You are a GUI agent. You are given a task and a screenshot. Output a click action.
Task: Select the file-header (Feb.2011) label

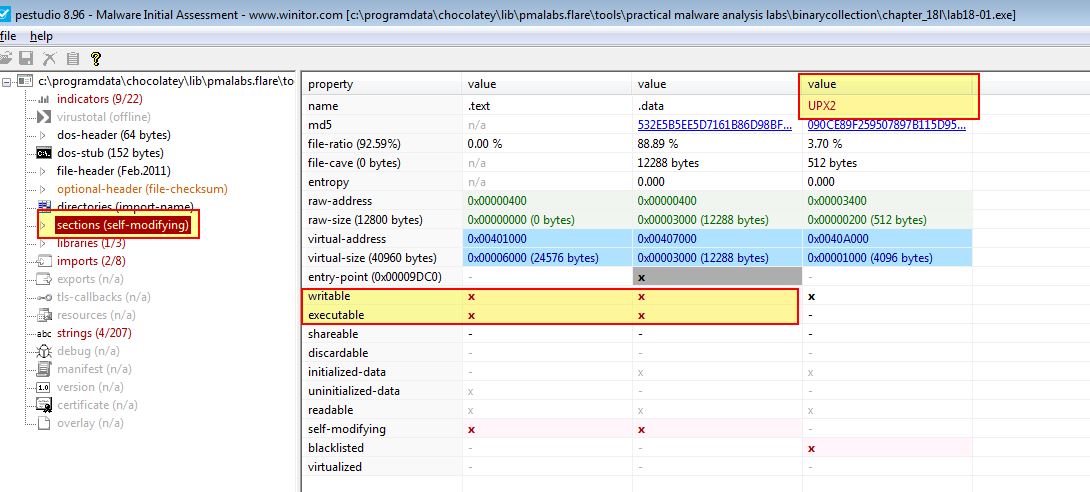click(113, 171)
